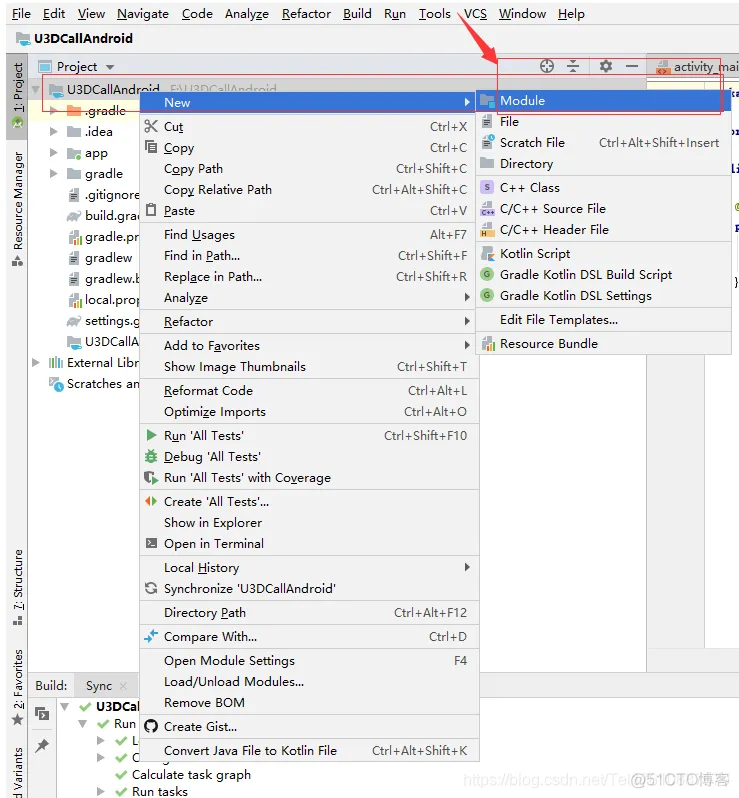Open the VCS menu
This screenshot has width=739, height=798.
pos(475,14)
